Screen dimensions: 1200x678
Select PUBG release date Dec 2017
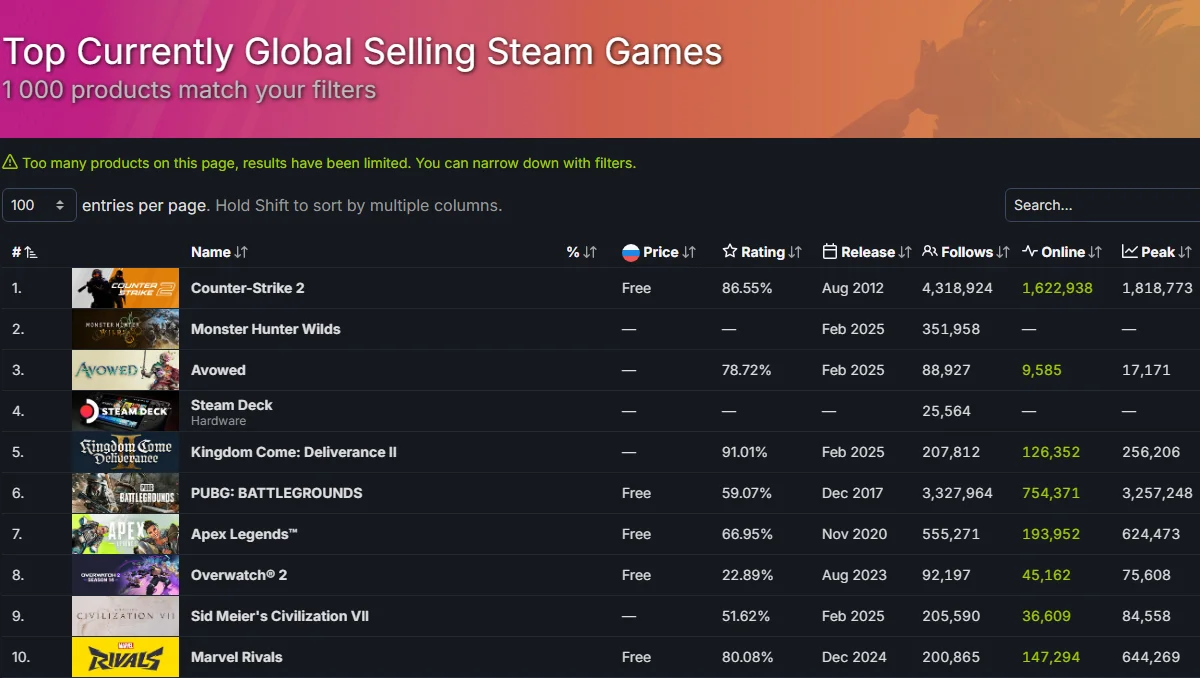(x=852, y=493)
